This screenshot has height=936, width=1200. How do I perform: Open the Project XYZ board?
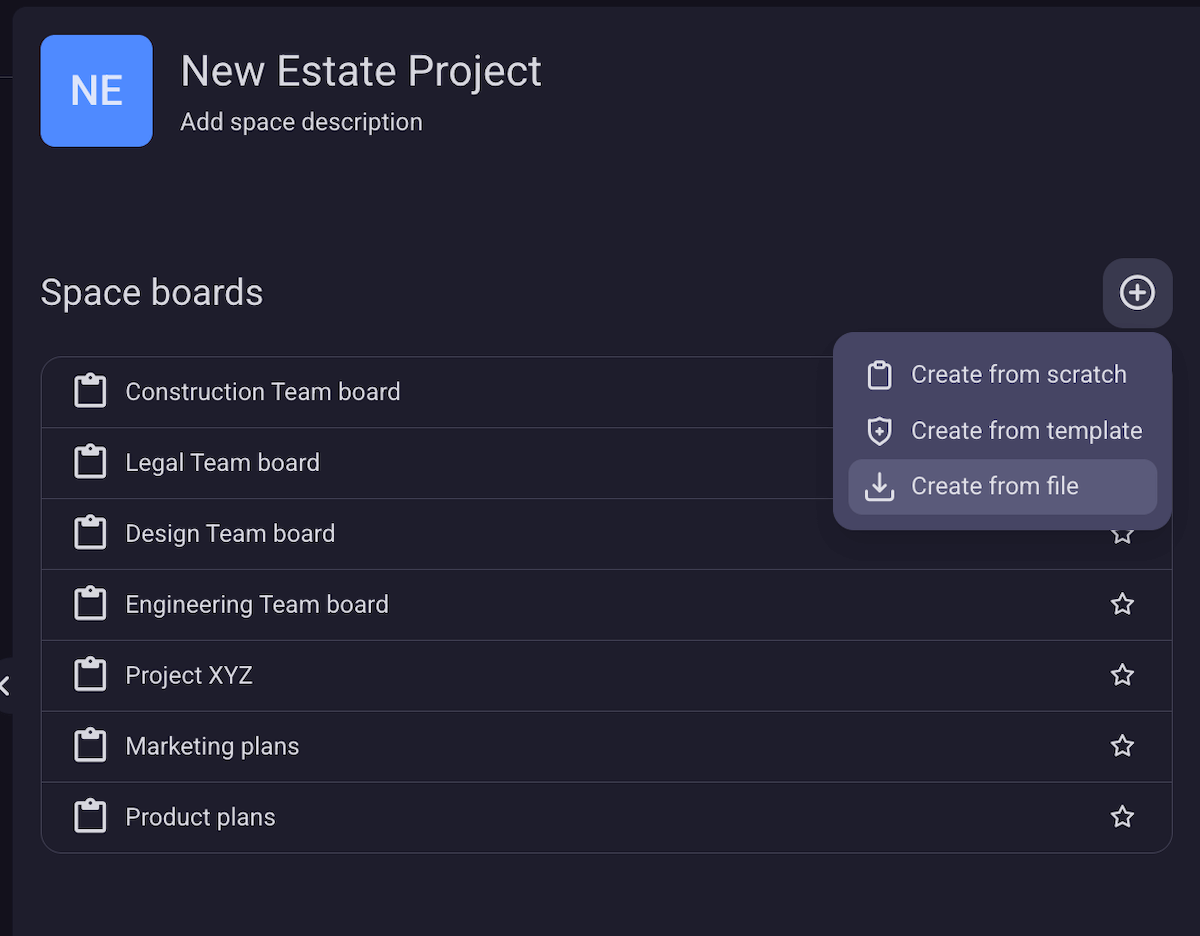(x=189, y=675)
